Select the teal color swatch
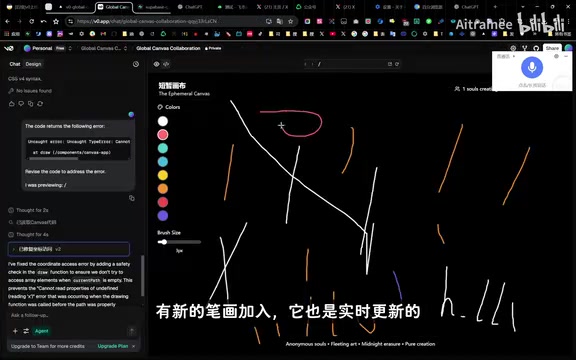Image resolution: width=576 pixels, height=360 pixels. coord(163,148)
